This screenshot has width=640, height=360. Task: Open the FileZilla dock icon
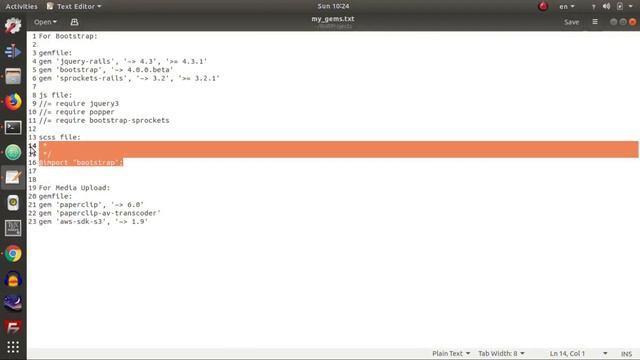pyautogui.click(x=13, y=327)
